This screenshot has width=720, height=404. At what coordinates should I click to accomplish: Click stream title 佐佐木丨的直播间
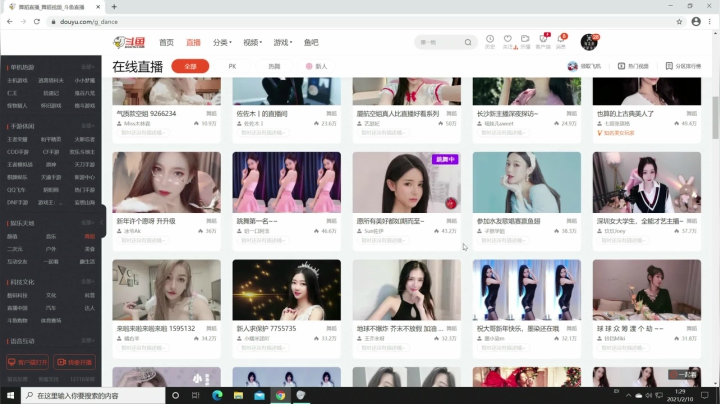tap(262, 113)
